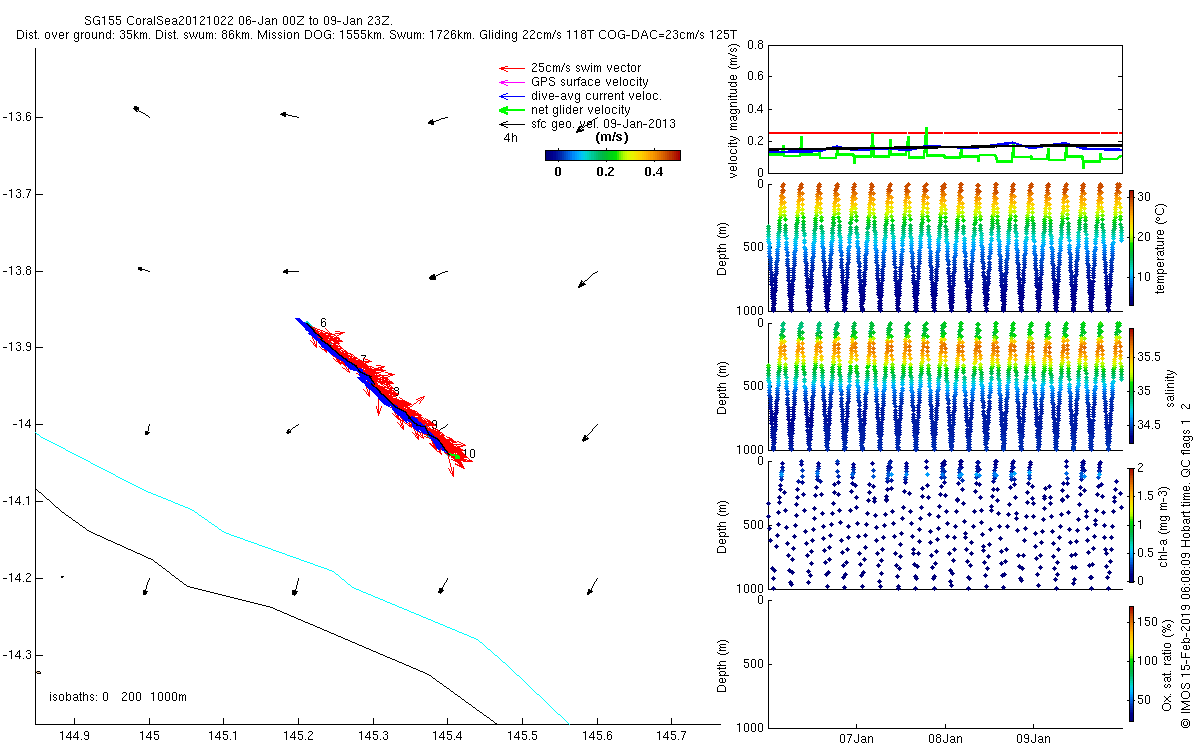This screenshot has height=750, width=1200.
Task: Click the '-14.2' latitude tick label
Action: [17, 578]
